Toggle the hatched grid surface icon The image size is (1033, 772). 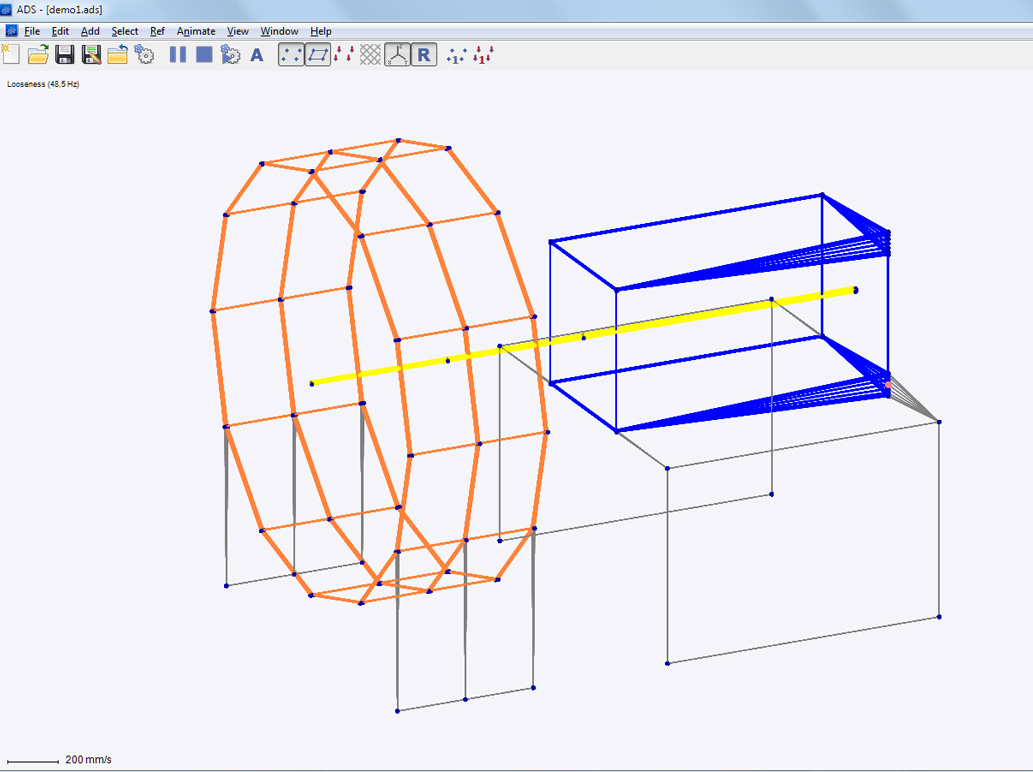tap(371, 55)
